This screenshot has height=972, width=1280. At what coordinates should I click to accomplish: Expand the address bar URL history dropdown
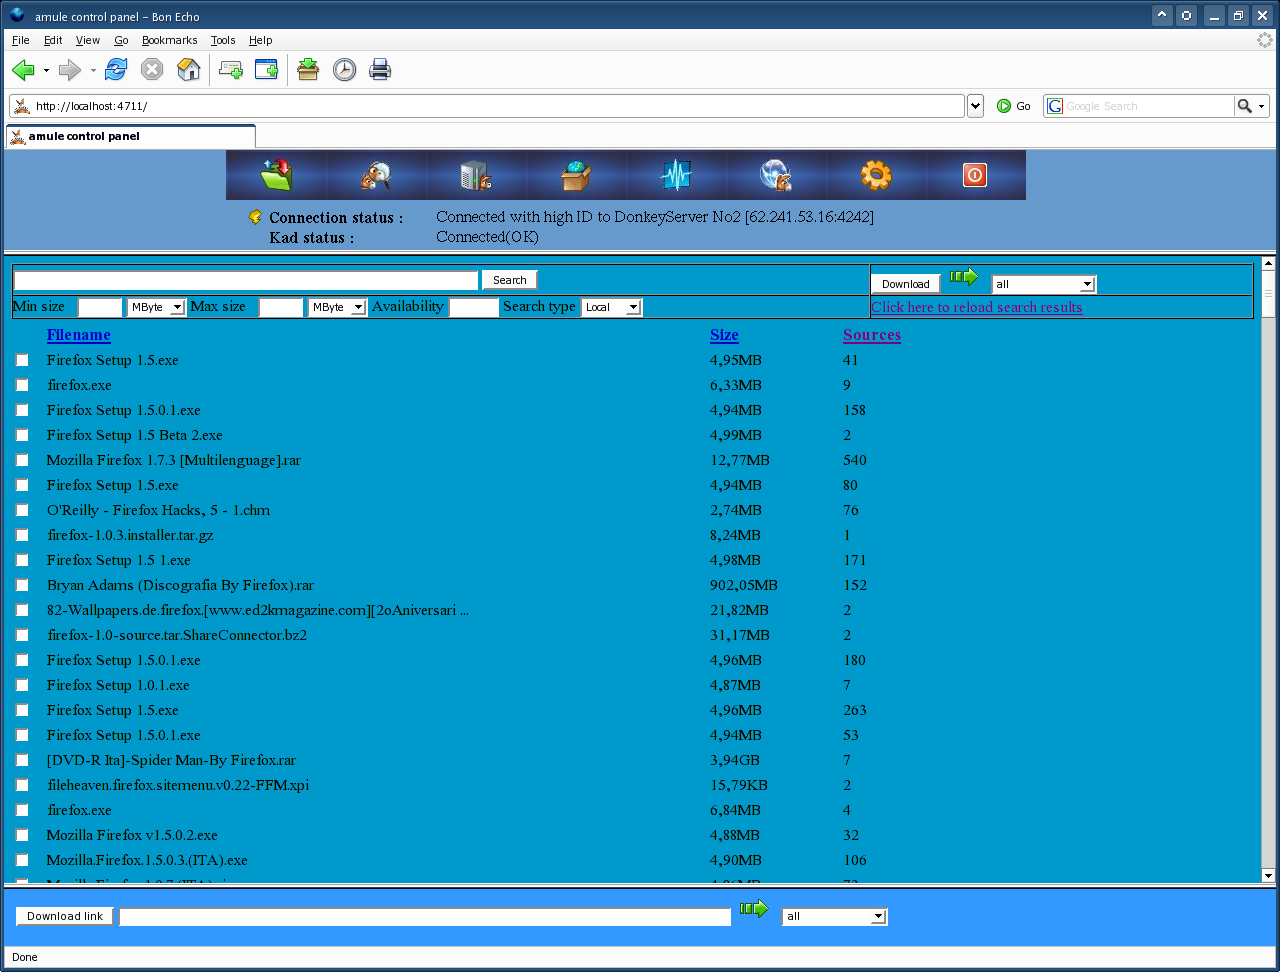(975, 106)
